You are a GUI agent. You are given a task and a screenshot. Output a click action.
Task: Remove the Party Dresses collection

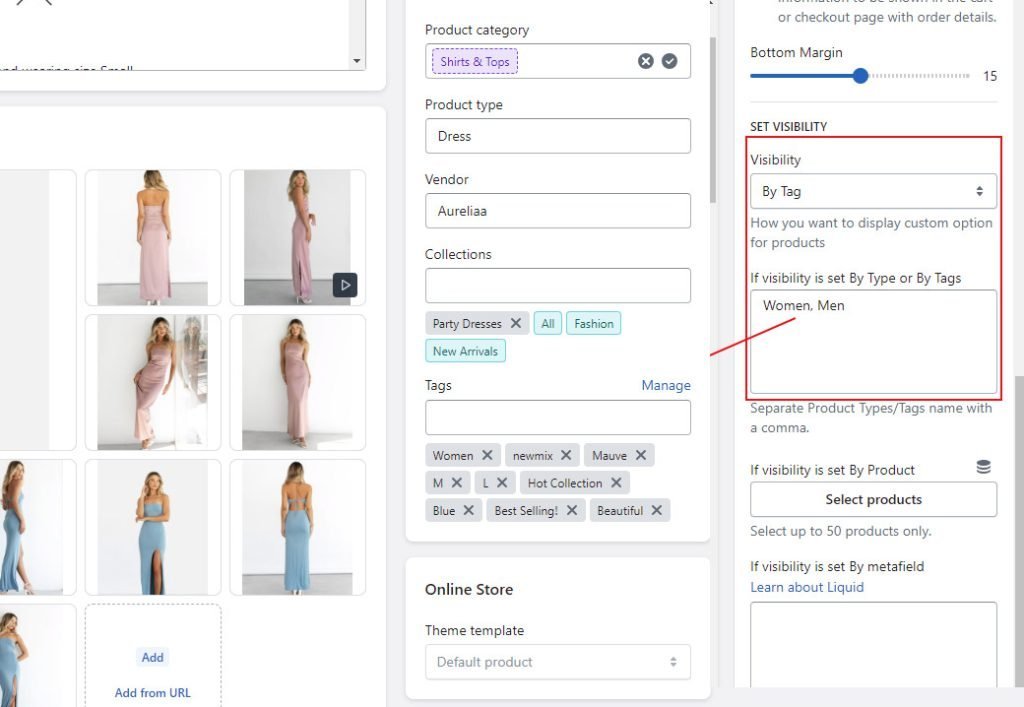(515, 323)
